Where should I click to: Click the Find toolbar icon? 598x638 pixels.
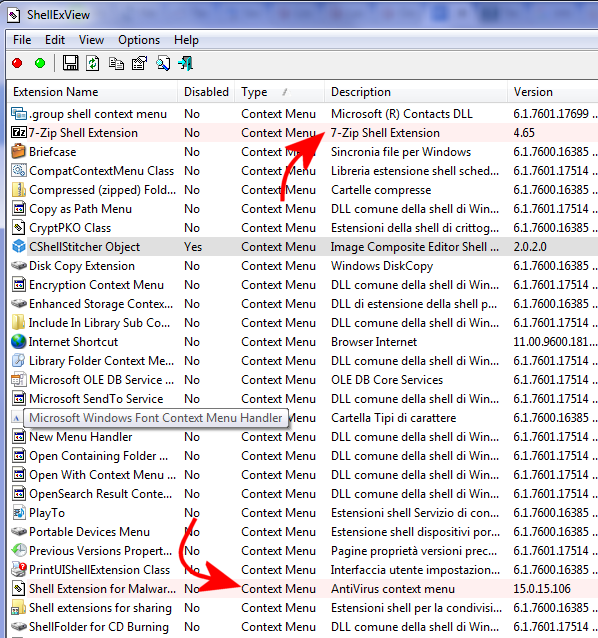tap(163, 63)
